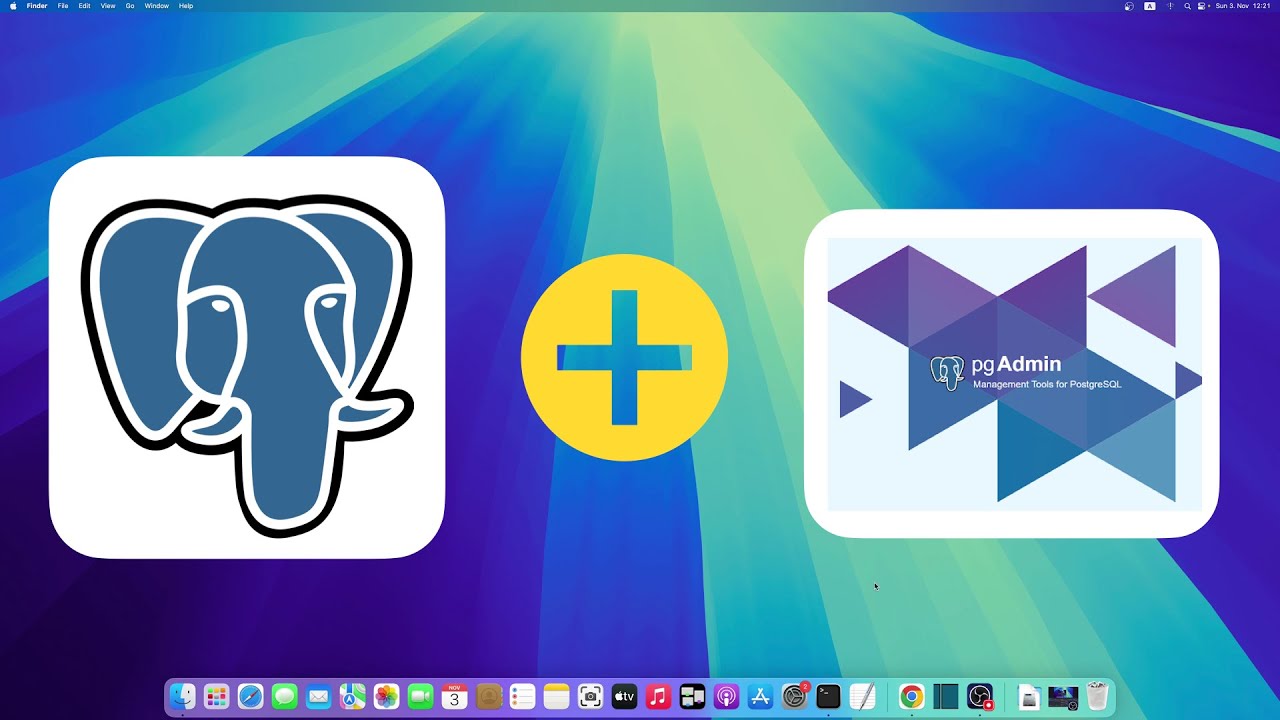Open the dark teal app beside Chrome
Viewport: 1280px width, 720px height.
coord(945,697)
